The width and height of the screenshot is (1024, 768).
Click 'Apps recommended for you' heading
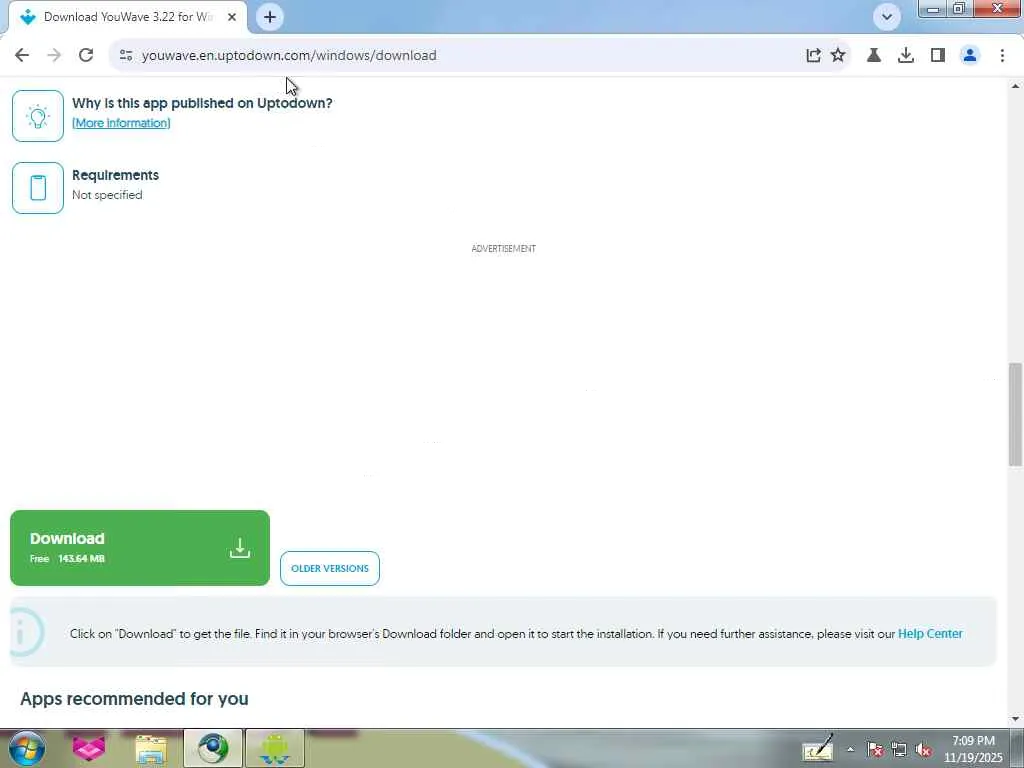tap(135, 698)
